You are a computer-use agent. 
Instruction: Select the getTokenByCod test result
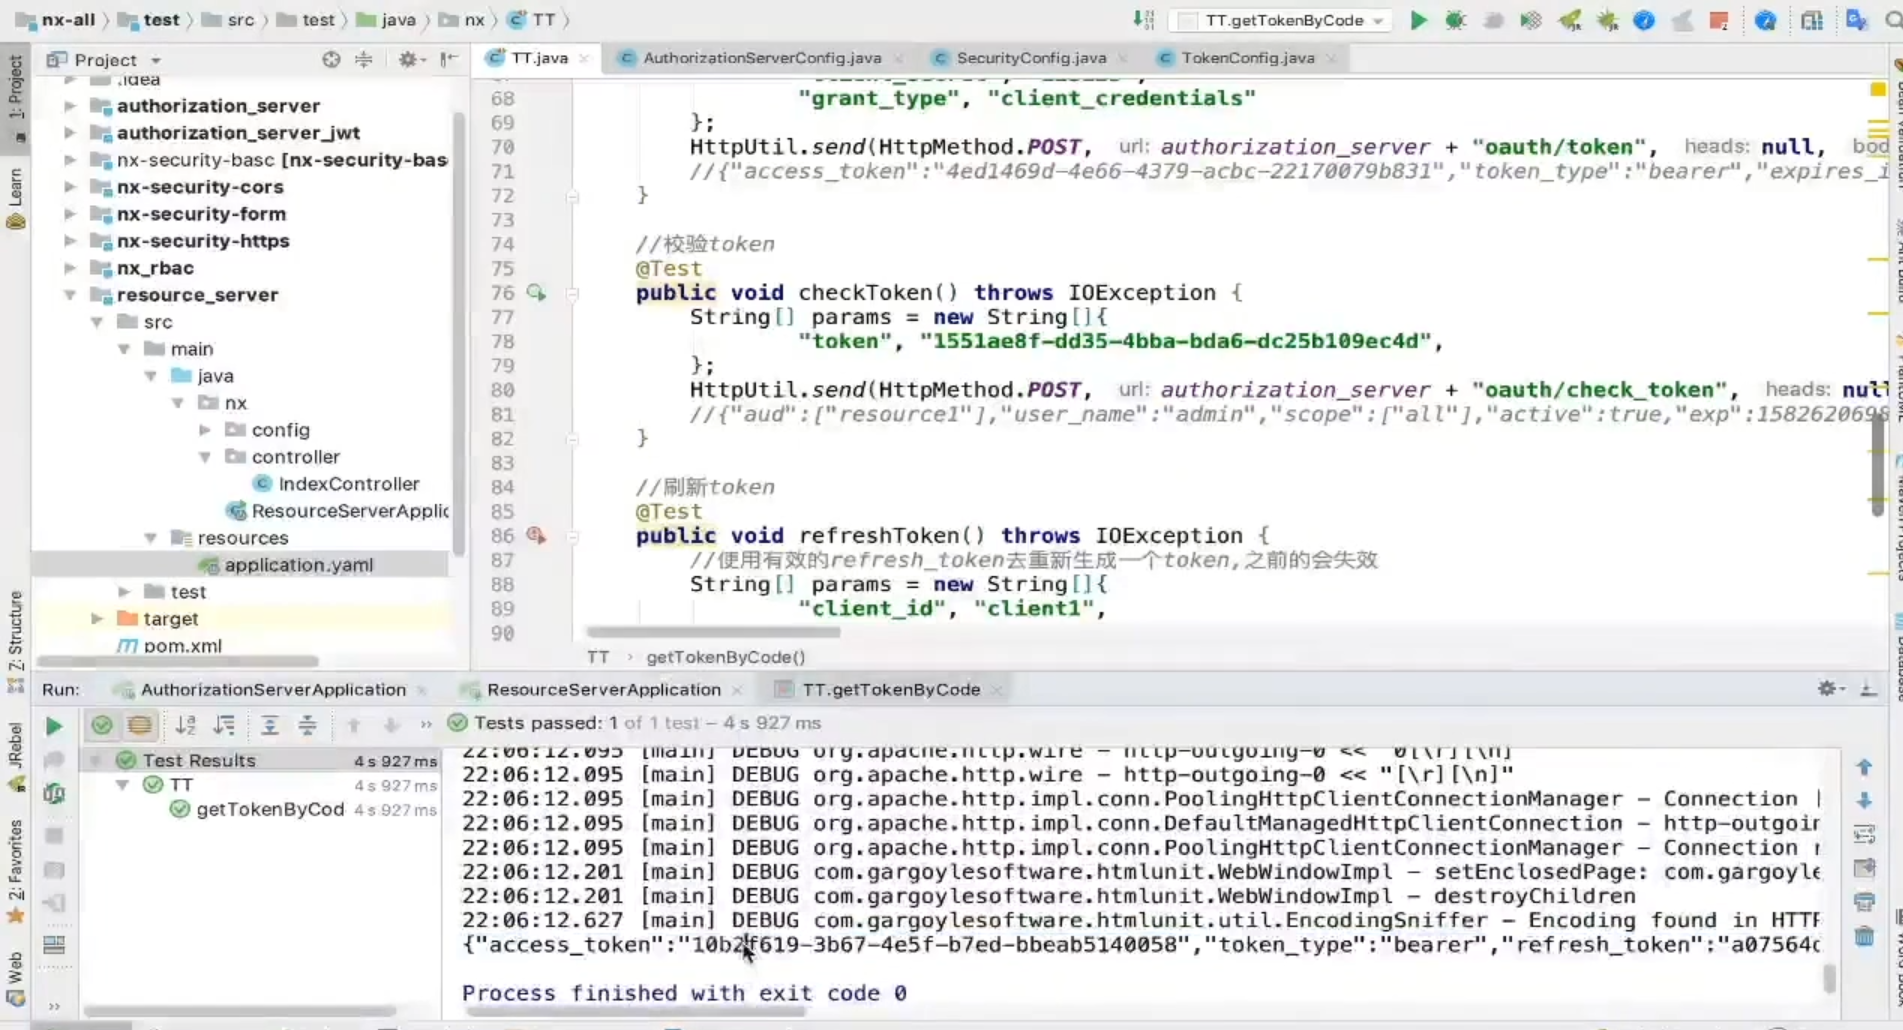click(270, 809)
